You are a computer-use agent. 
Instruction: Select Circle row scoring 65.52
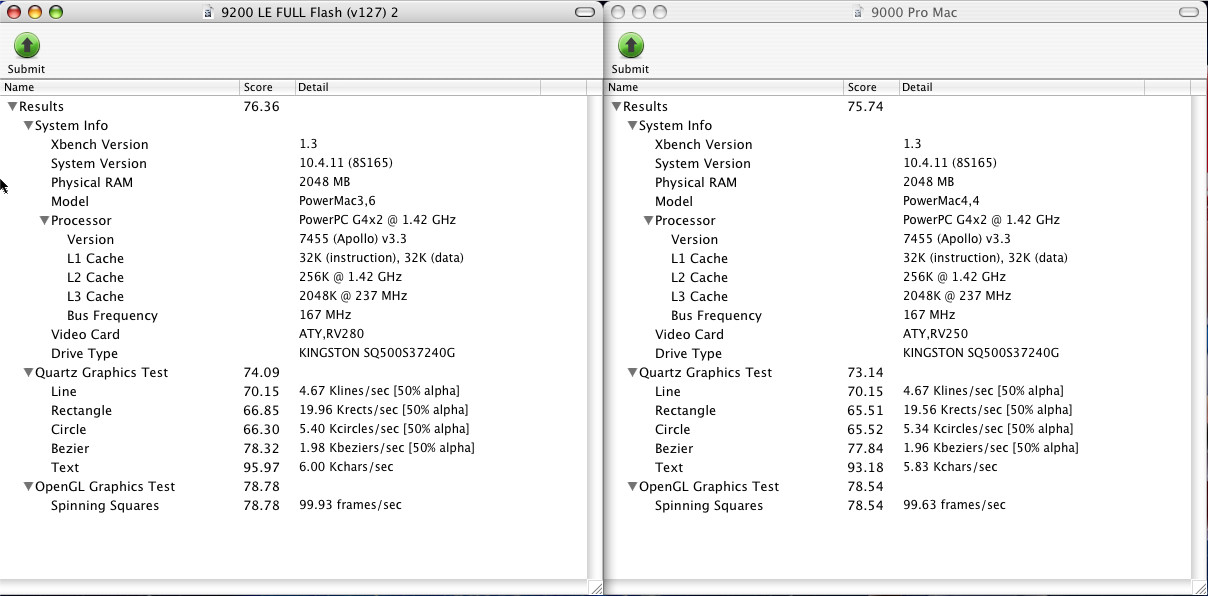(898, 429)
